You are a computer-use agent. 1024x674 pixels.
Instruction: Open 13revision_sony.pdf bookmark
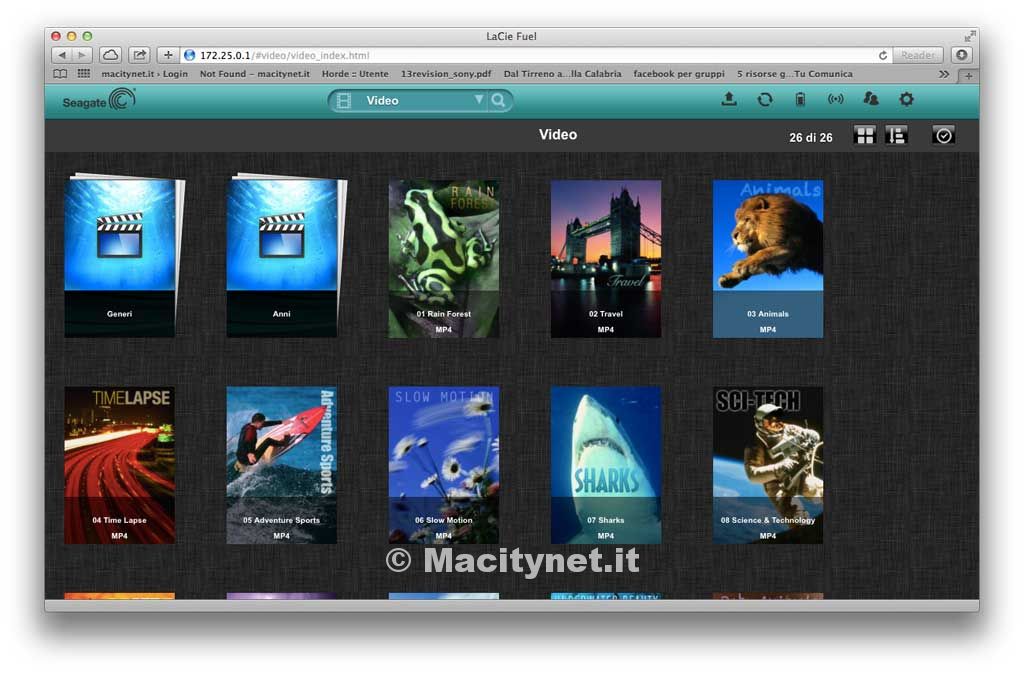(446, 74)
